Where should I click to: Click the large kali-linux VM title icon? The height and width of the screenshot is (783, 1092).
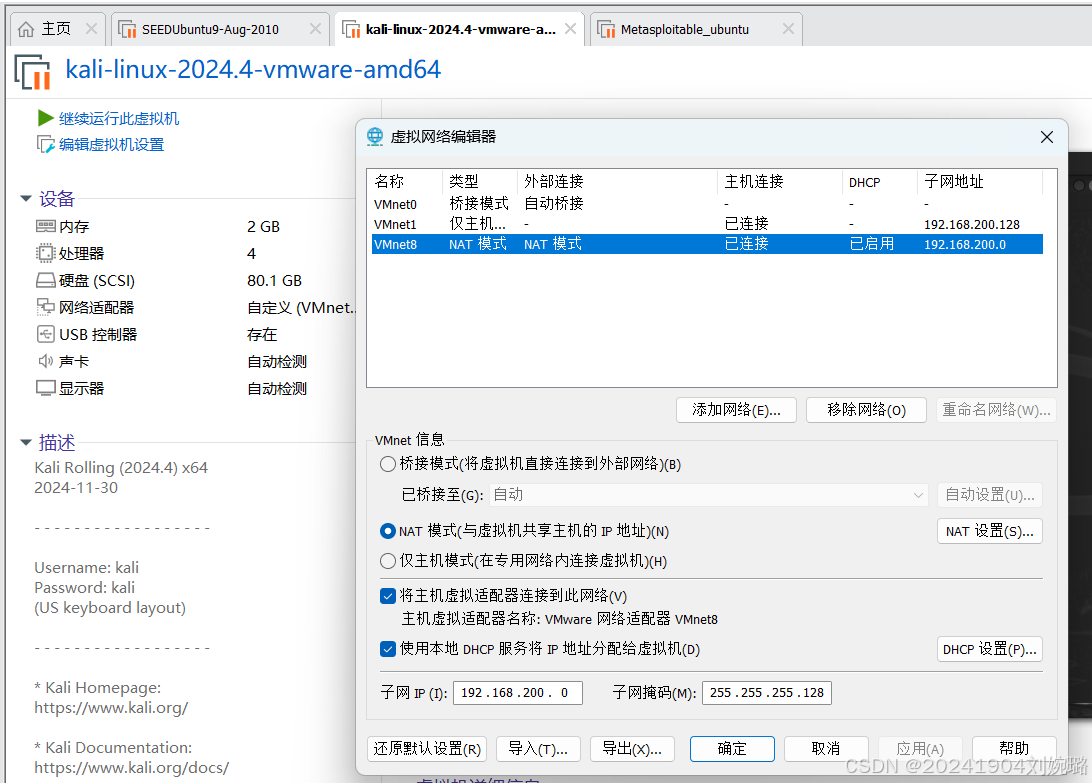point(33,72)
